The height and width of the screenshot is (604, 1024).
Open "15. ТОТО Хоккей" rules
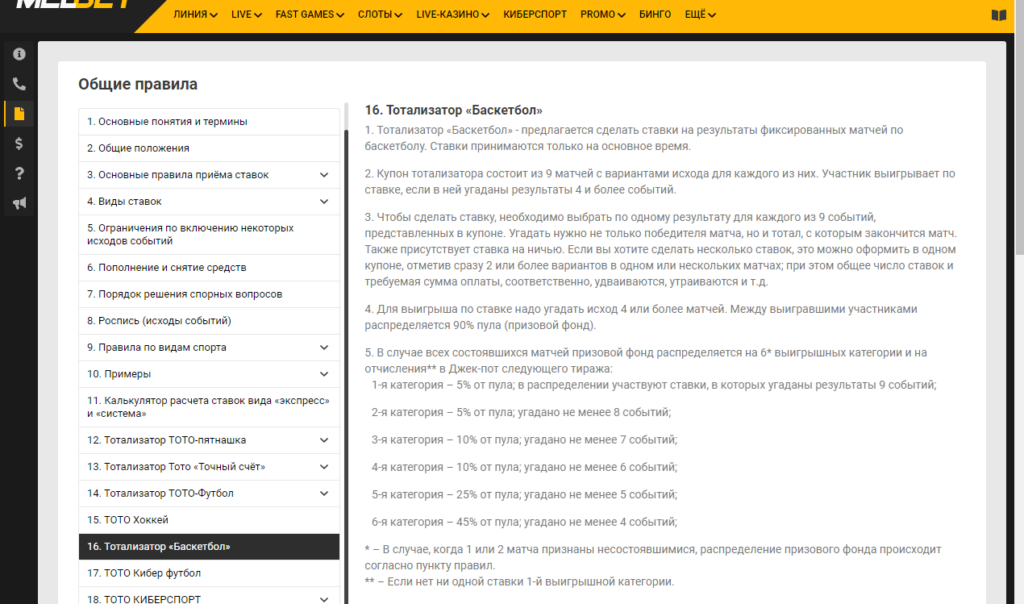[x=209, y=520]
